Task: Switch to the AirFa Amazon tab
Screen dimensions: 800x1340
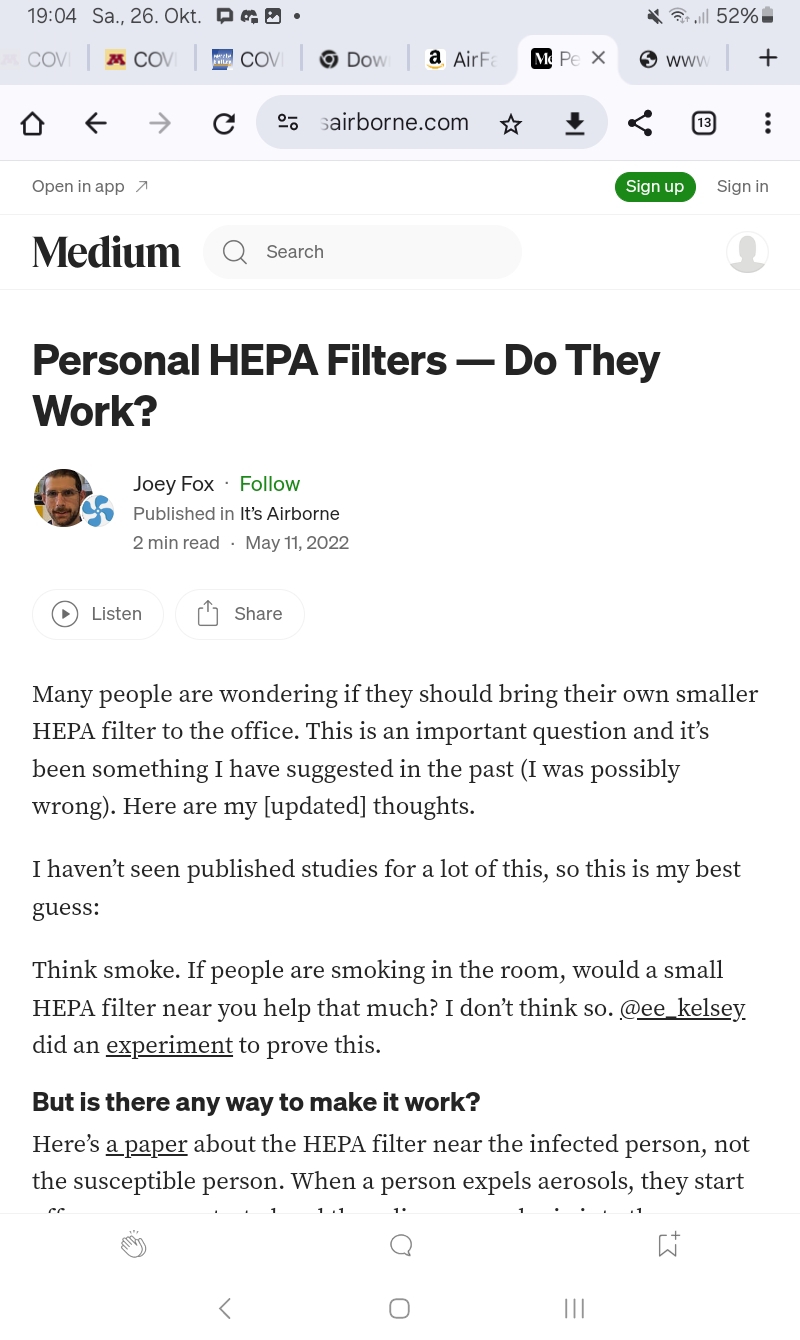Action: point(461,59)
